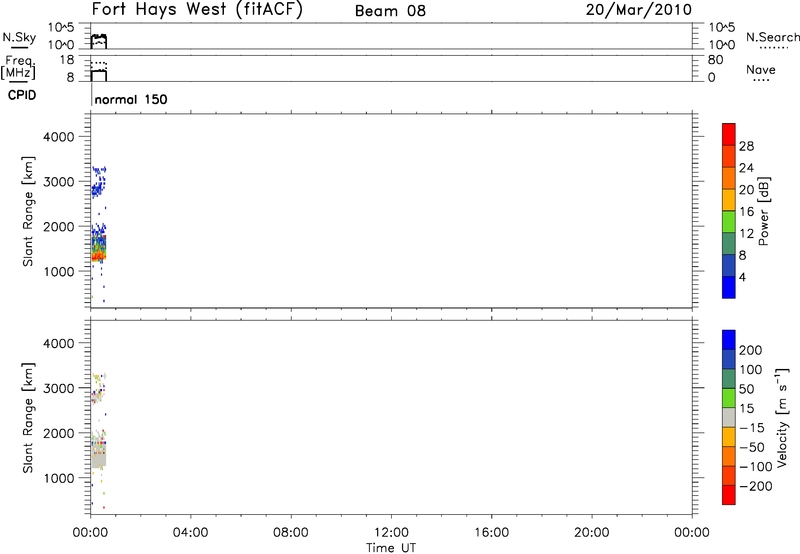Click the date '20/Mar/2010'
Image resolution: width=800 pixels, height=554 pixels.
tap(638, 10)
